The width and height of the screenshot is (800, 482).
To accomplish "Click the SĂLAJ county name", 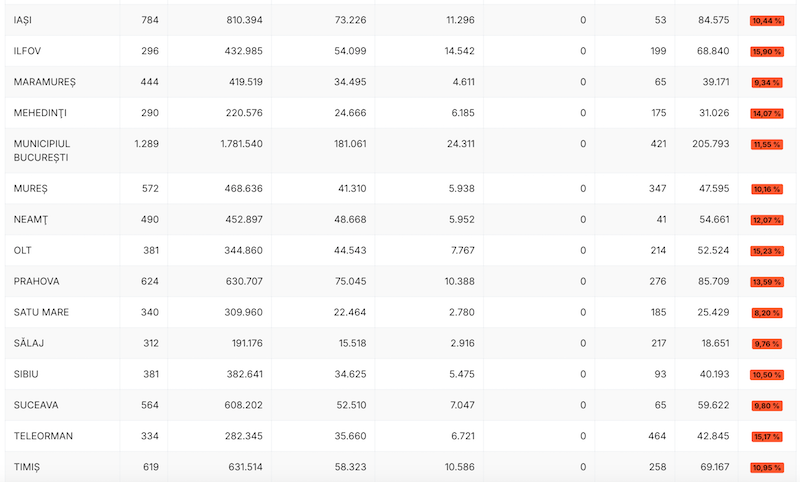I will 29,343.
